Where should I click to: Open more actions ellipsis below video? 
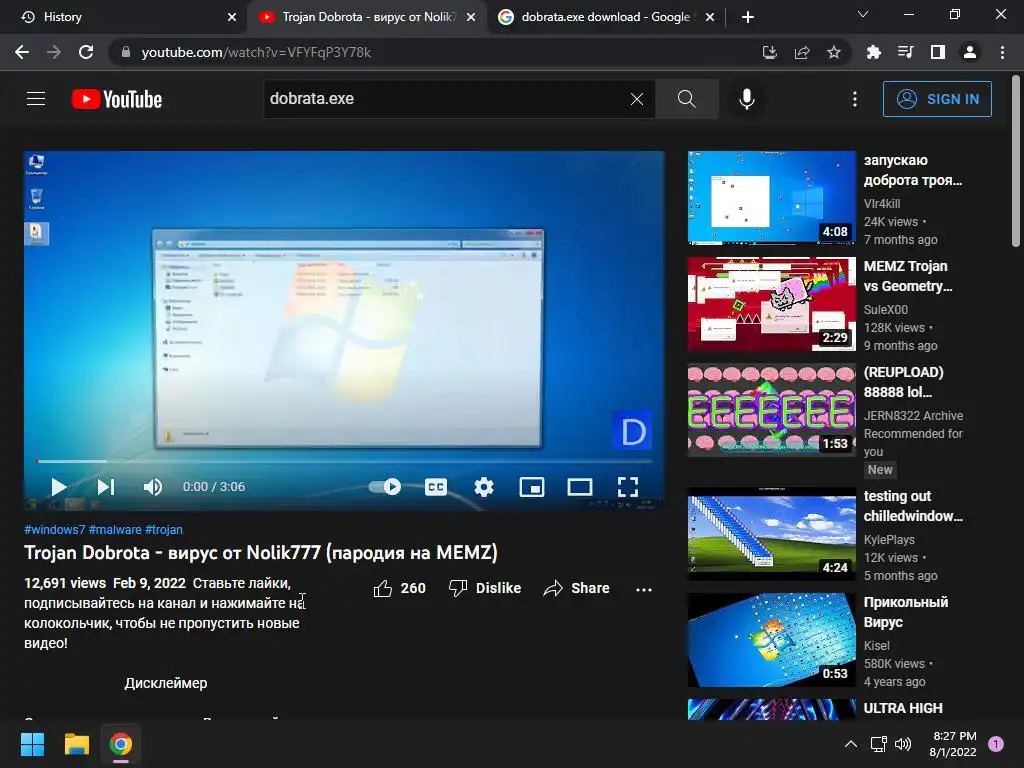click(x=644, y=589)
